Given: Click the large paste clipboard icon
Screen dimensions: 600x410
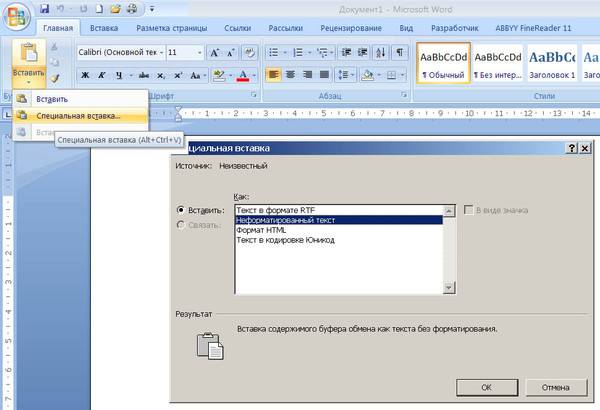Looking at the screenshot, I should [x=29, y=53].
